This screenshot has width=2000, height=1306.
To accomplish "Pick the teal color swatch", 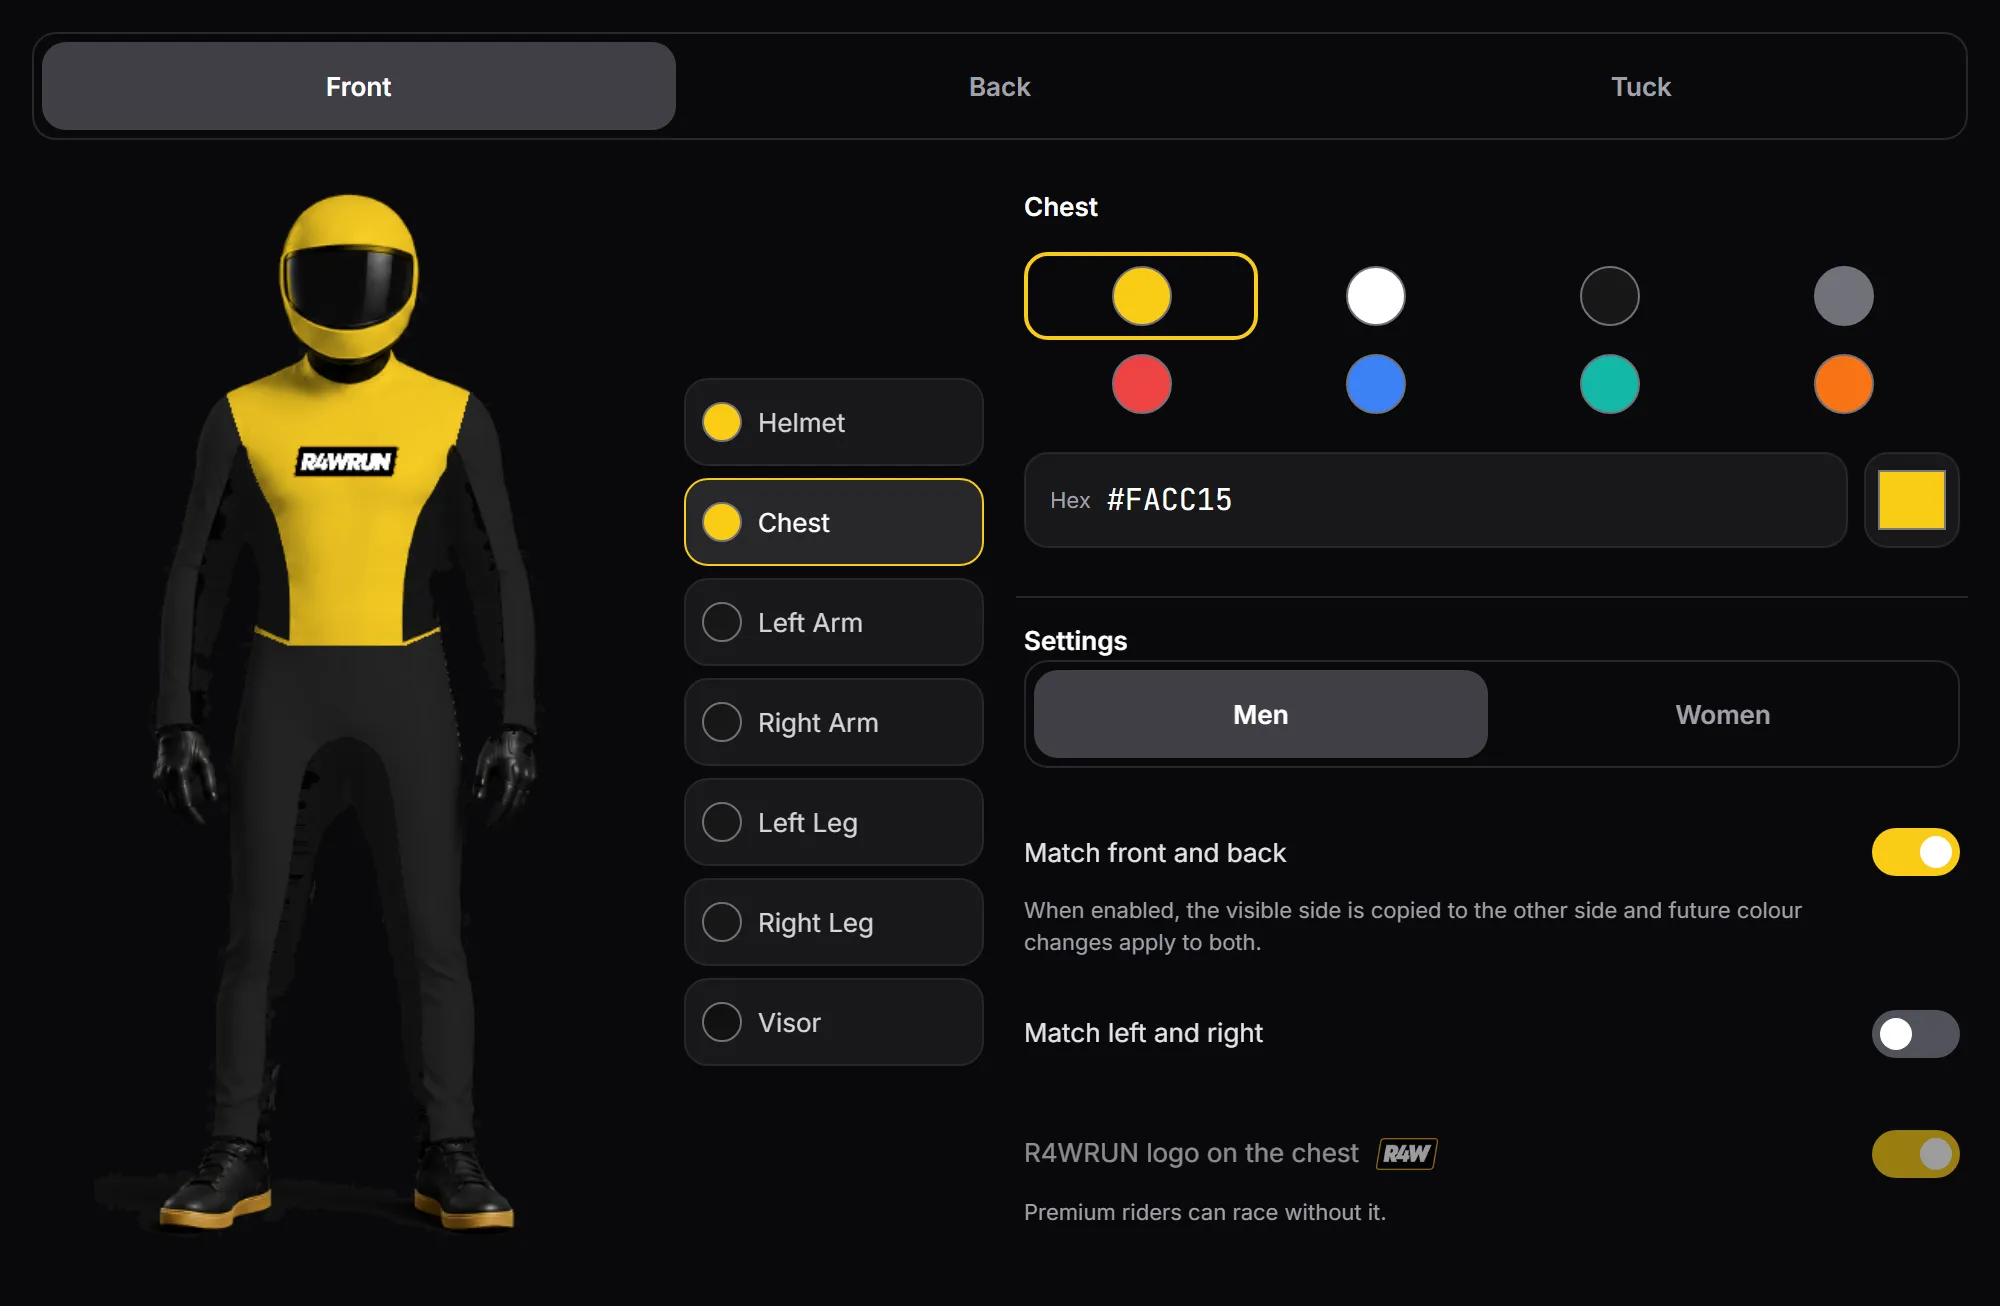I will [1609, 384].
